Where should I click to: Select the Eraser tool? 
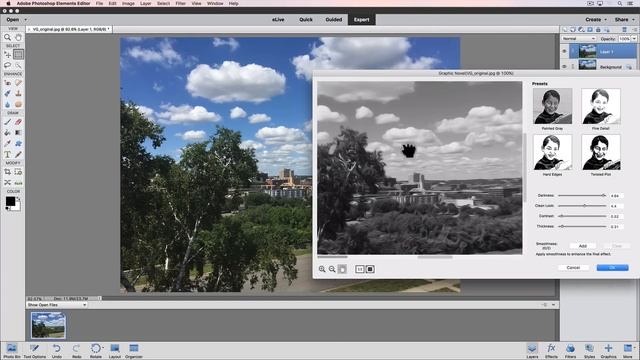(18, 122)
